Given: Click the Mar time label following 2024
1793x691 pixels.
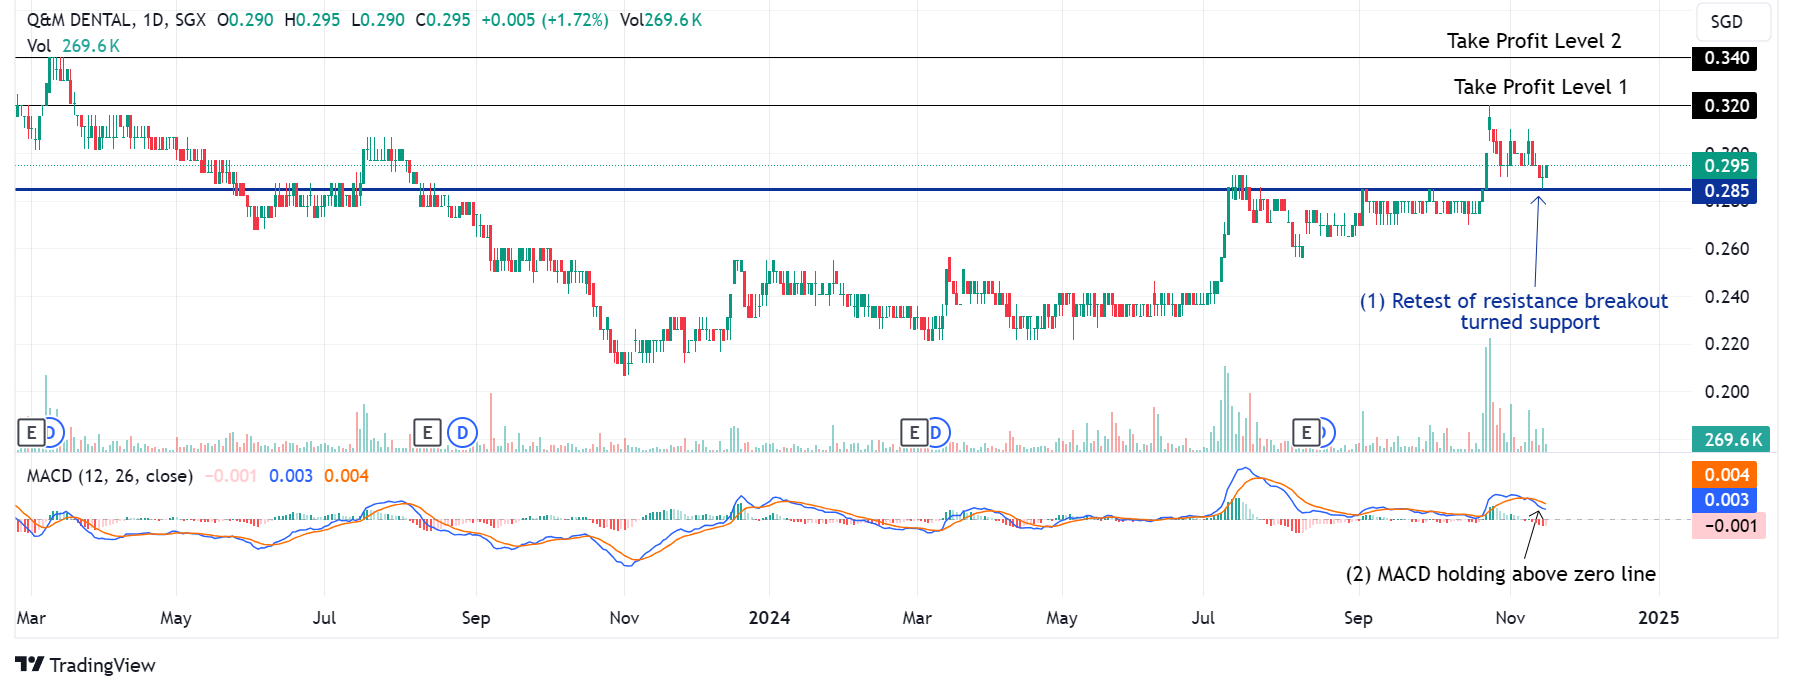Looking at the screenshot, I should (917, 618).
